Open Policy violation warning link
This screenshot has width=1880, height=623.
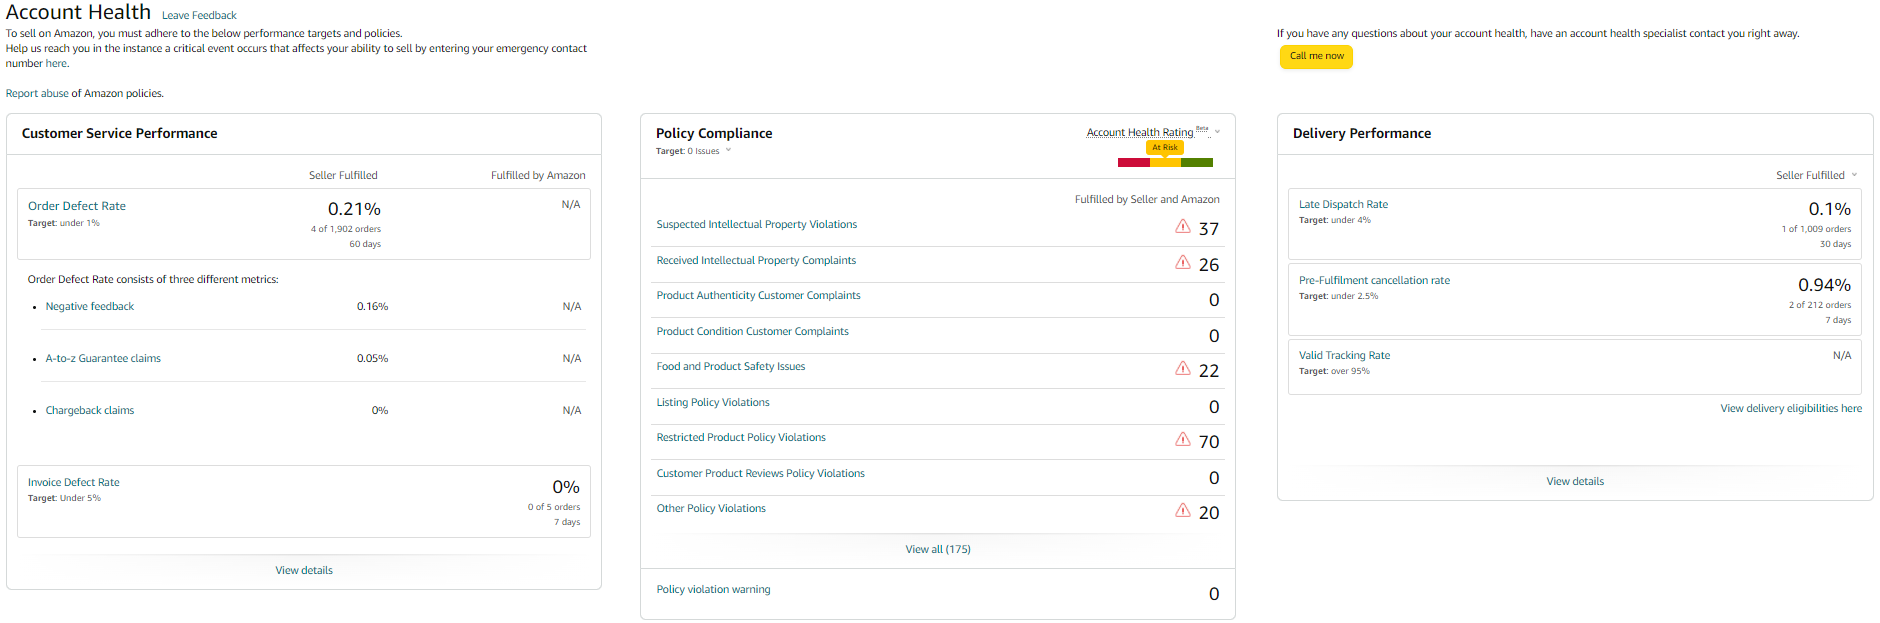713,590
